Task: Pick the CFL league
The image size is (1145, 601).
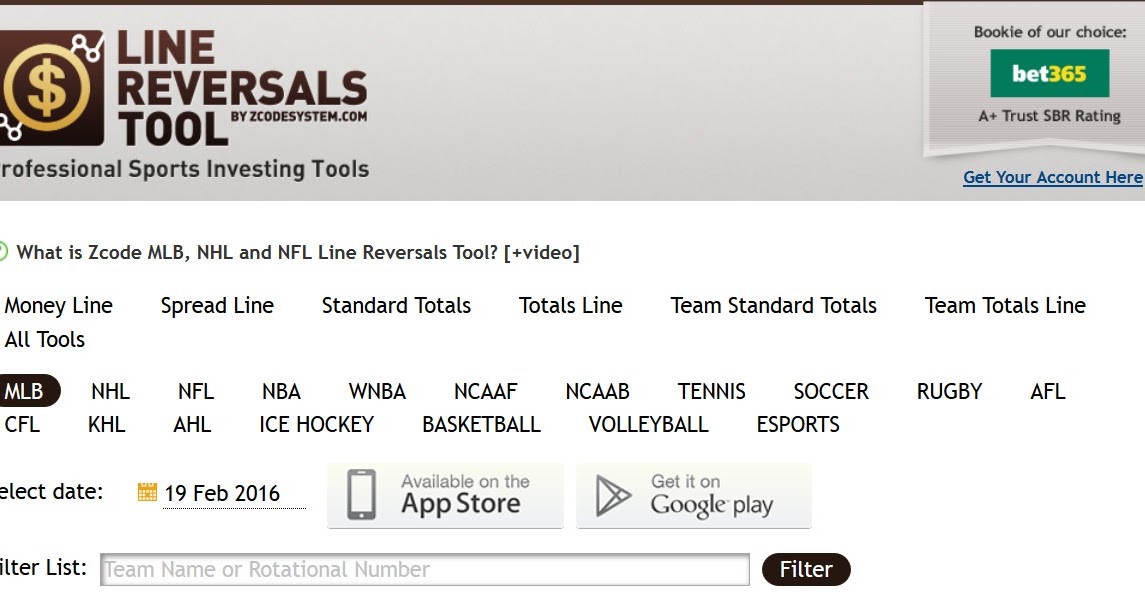Action: (x=22, y=424)
